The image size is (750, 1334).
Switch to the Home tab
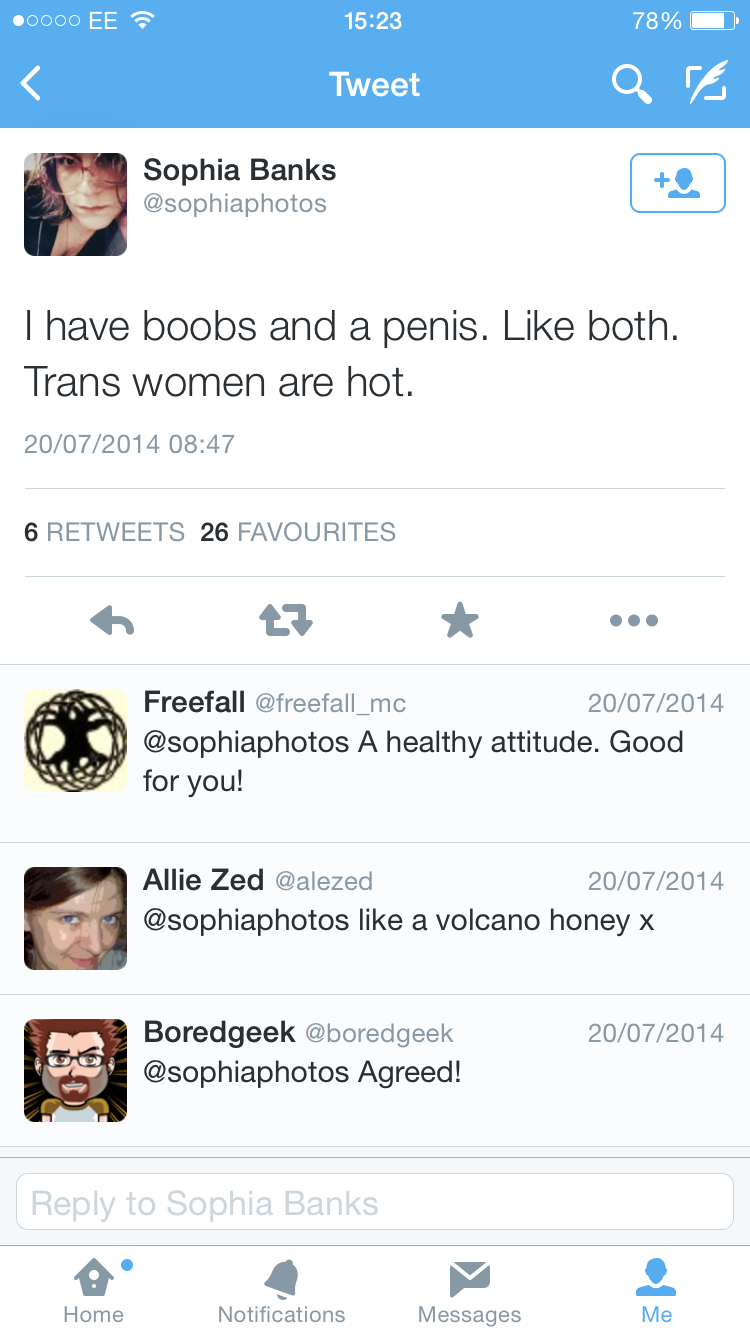coord(93,1291)
